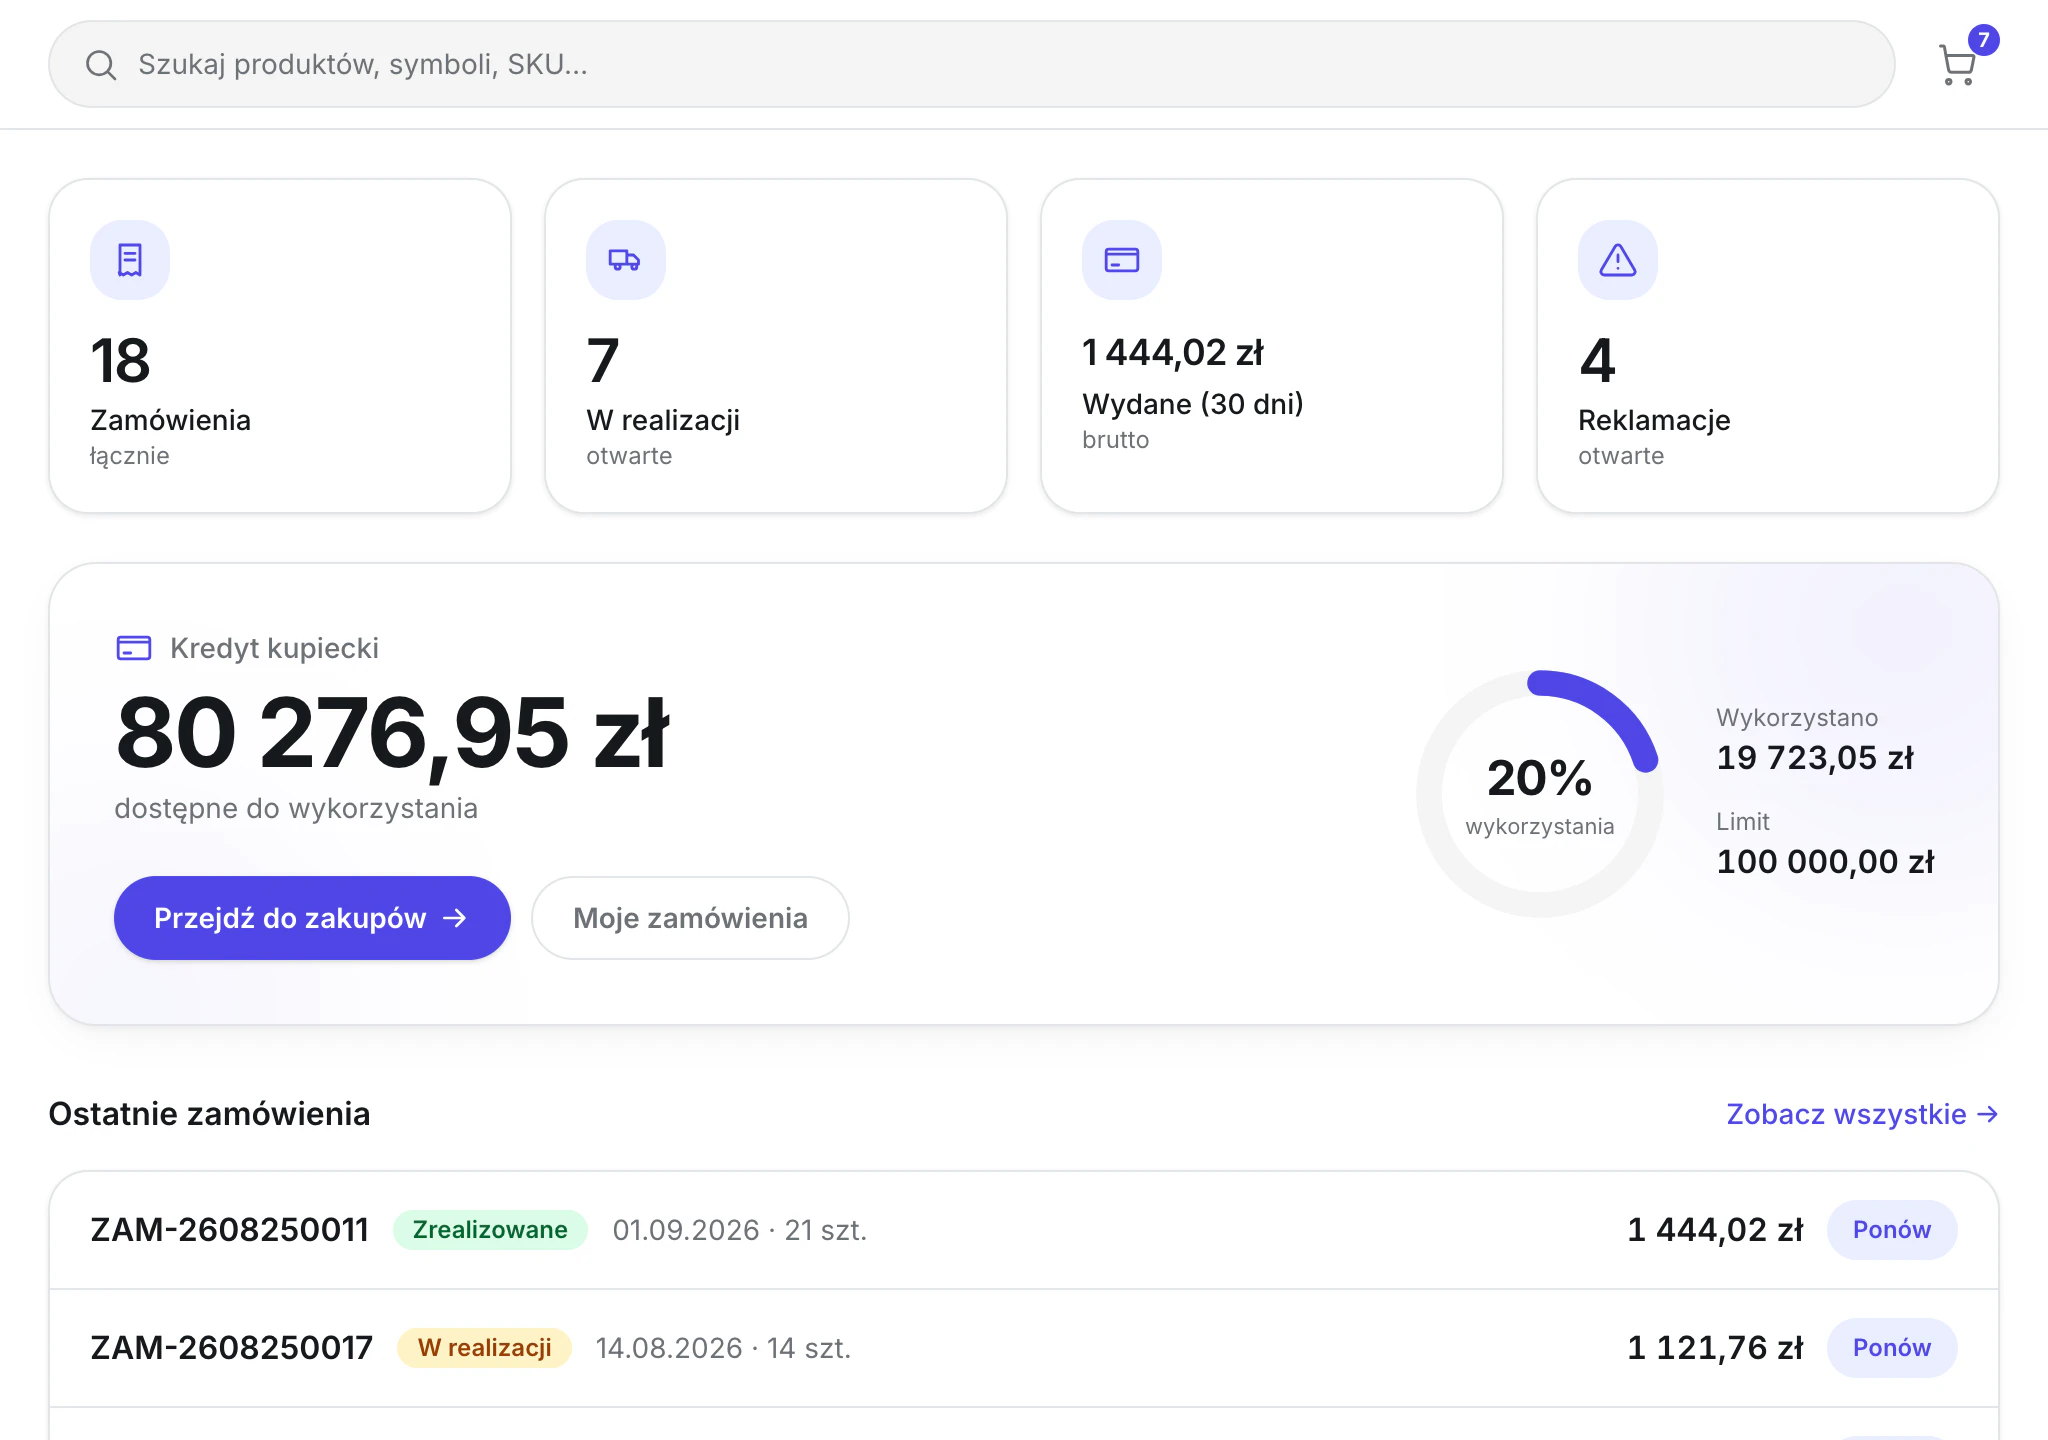Click the Ostatnie zamówienia heading
The height and width of the screenshot is (1440, 2048).
click(209, 1114)
